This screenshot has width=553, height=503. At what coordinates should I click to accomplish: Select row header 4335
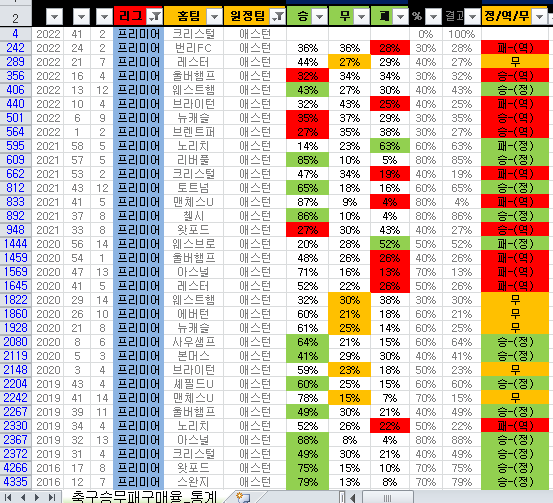(16, 481)
